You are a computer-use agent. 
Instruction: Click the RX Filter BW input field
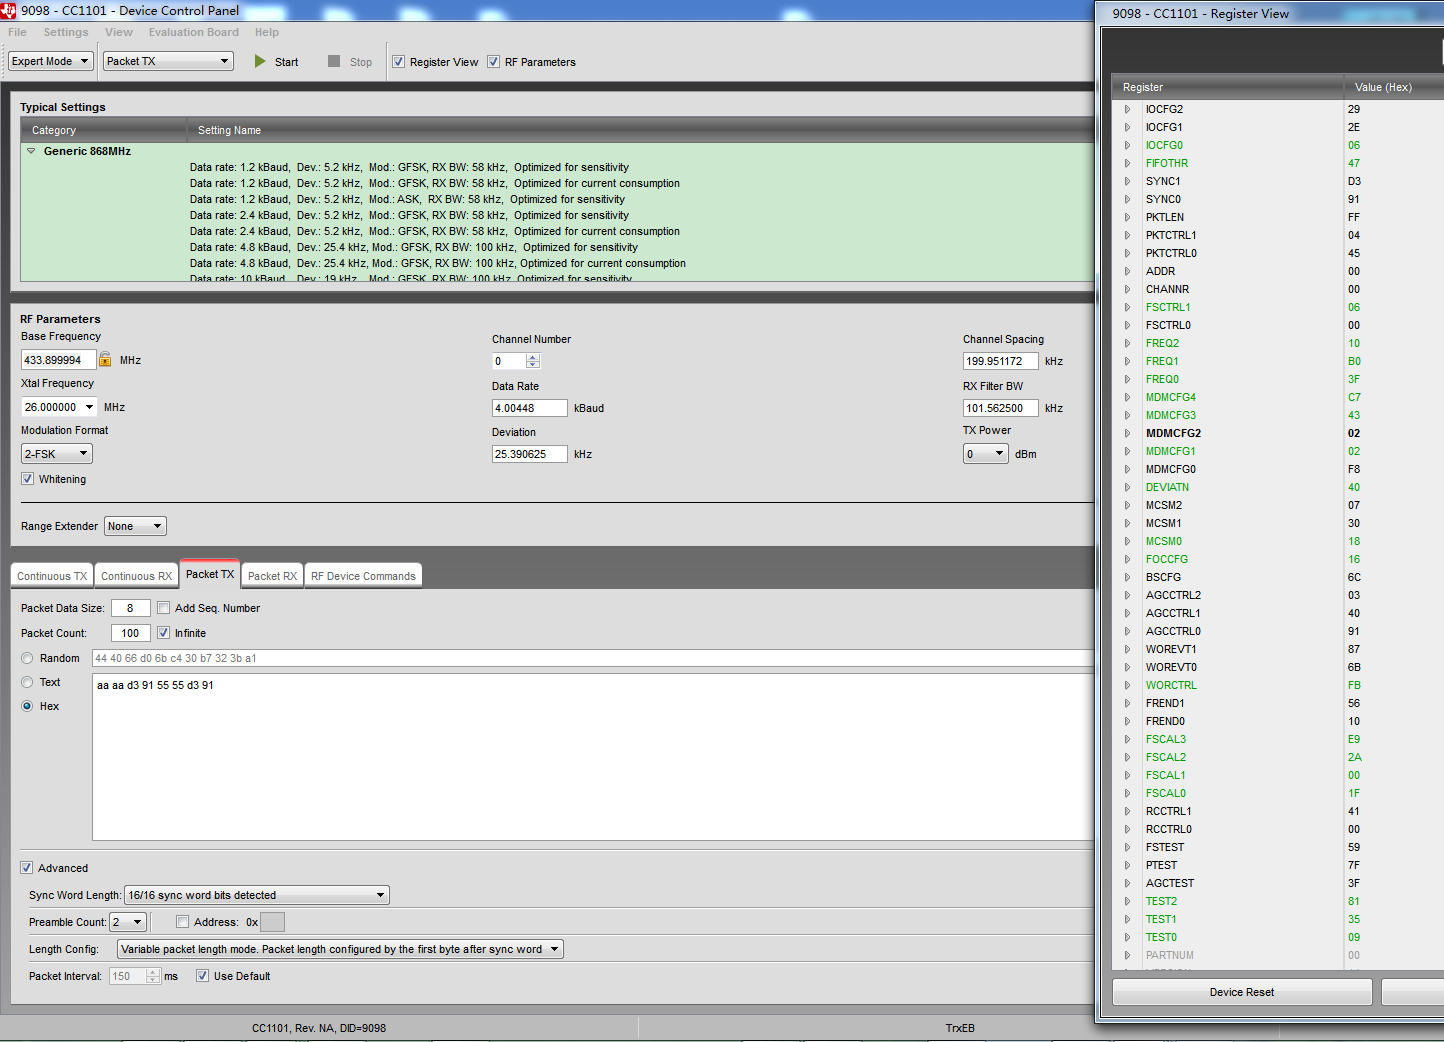point(1001,408)
